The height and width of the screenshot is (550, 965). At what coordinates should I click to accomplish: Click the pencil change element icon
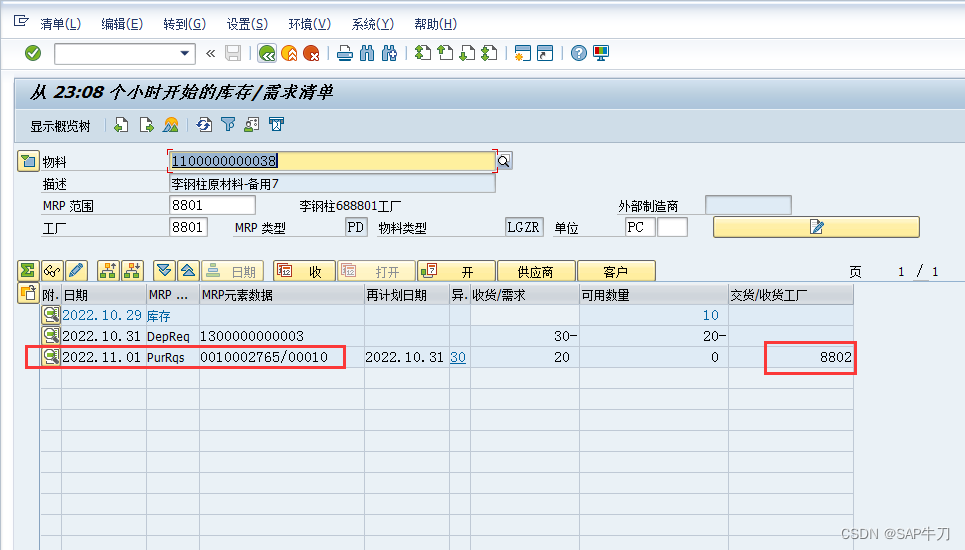coord(76,271)
